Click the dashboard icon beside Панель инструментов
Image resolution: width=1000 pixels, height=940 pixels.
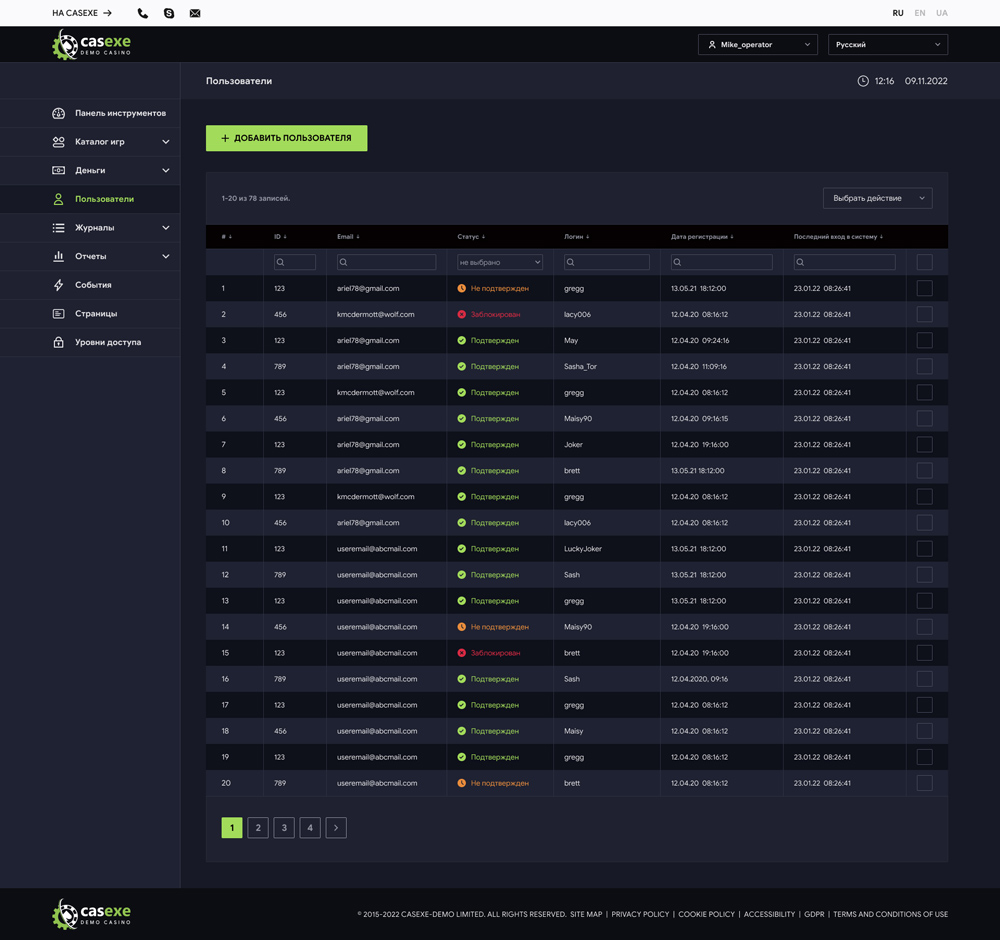click(x=59, y=114)
